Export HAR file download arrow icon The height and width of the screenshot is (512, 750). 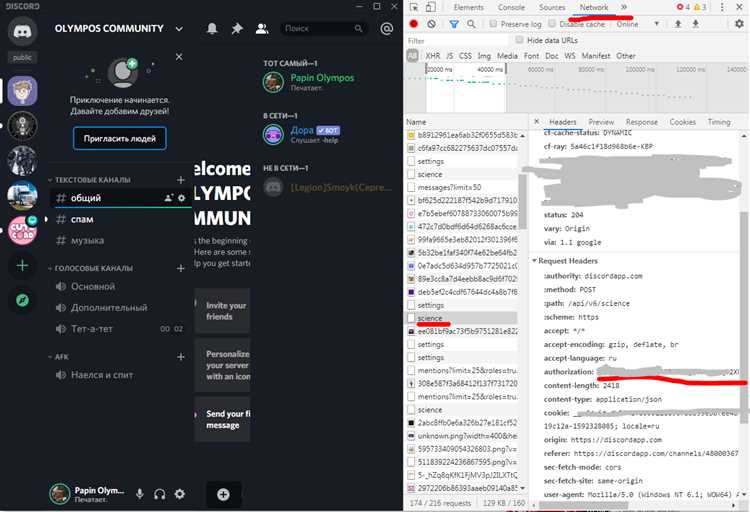tap(696, 24)
